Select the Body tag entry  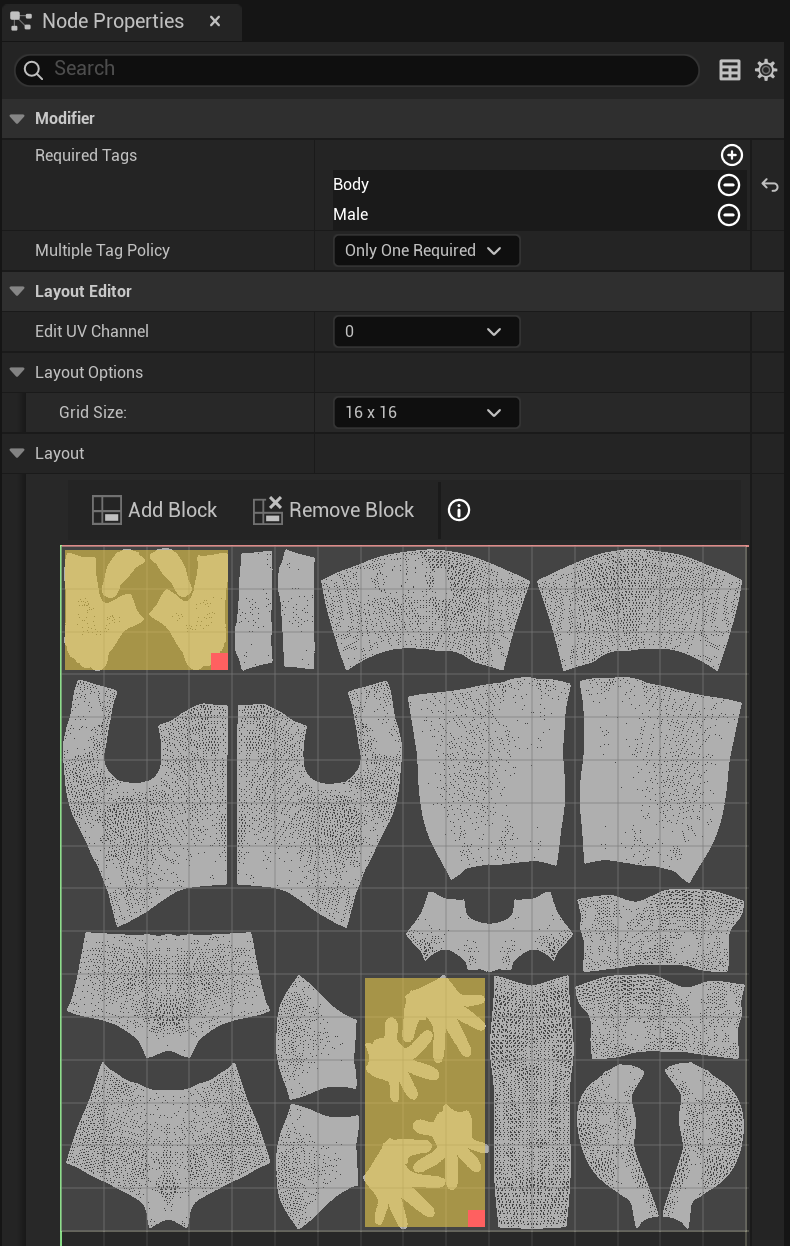tap(351, 185)
